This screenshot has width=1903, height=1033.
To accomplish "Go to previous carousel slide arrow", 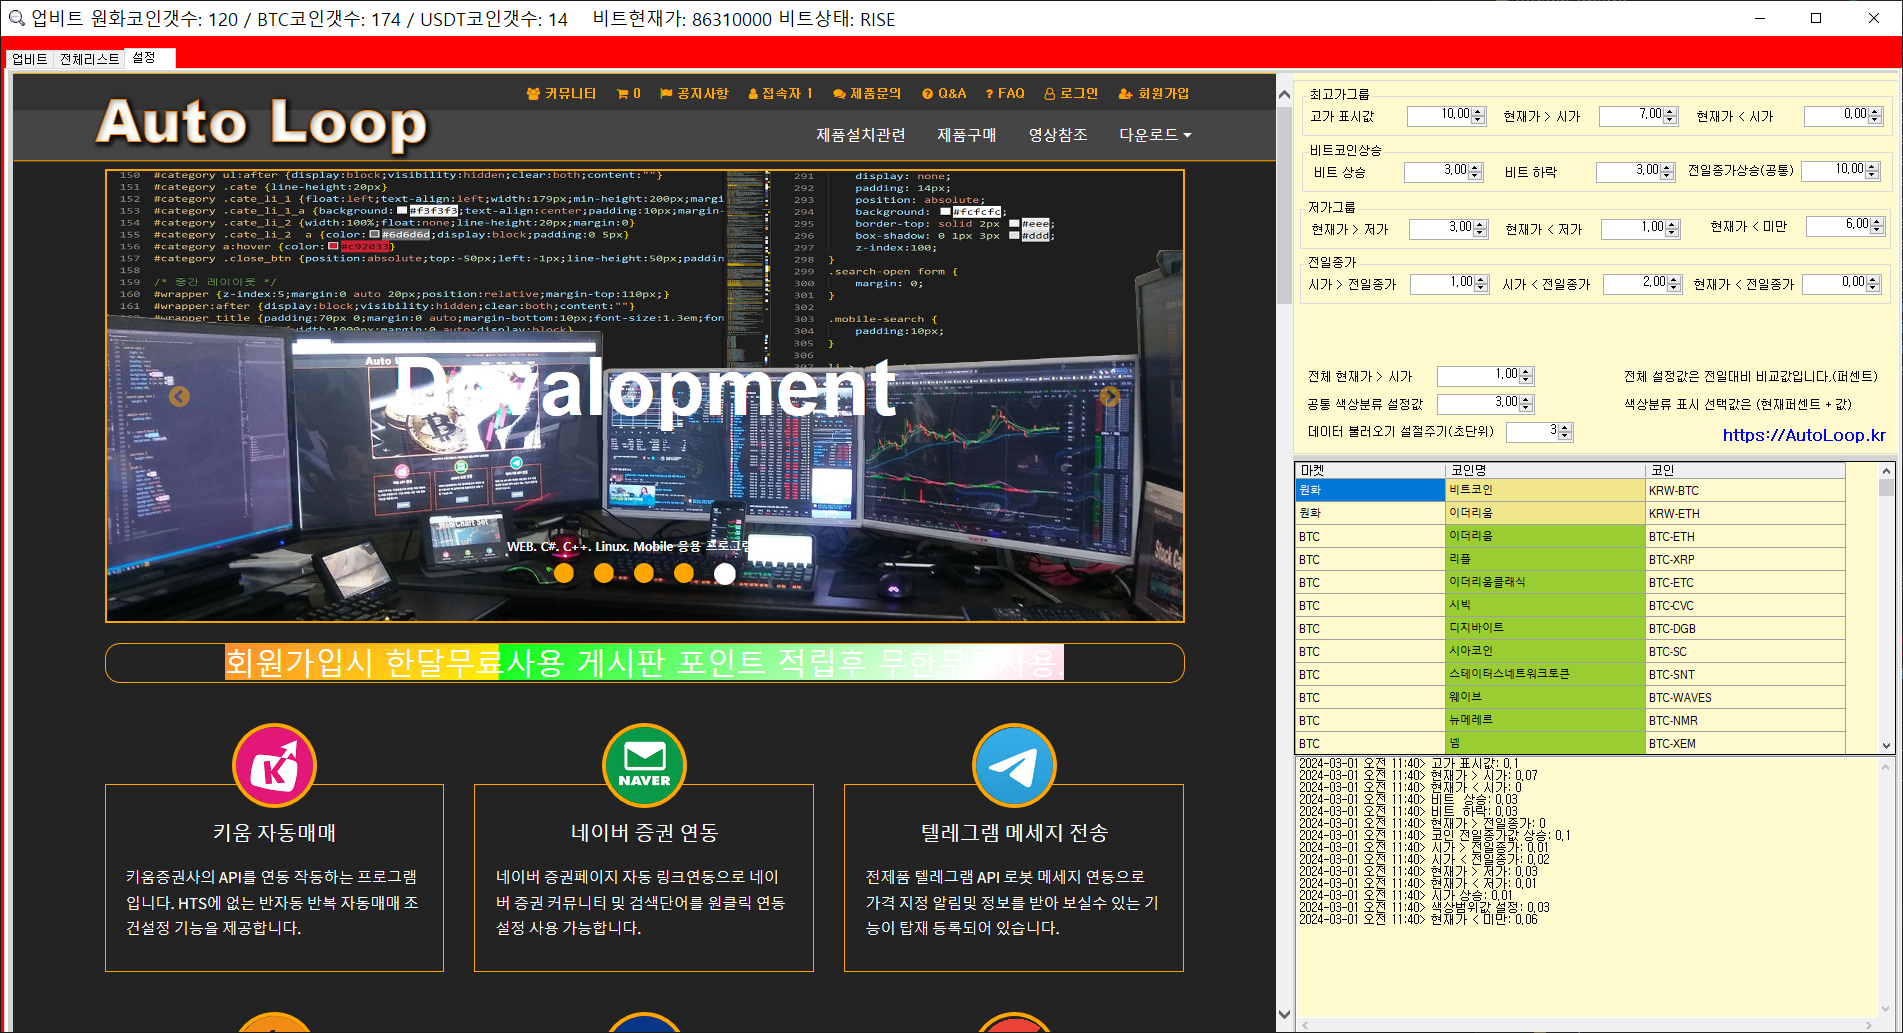I will 179,397.
